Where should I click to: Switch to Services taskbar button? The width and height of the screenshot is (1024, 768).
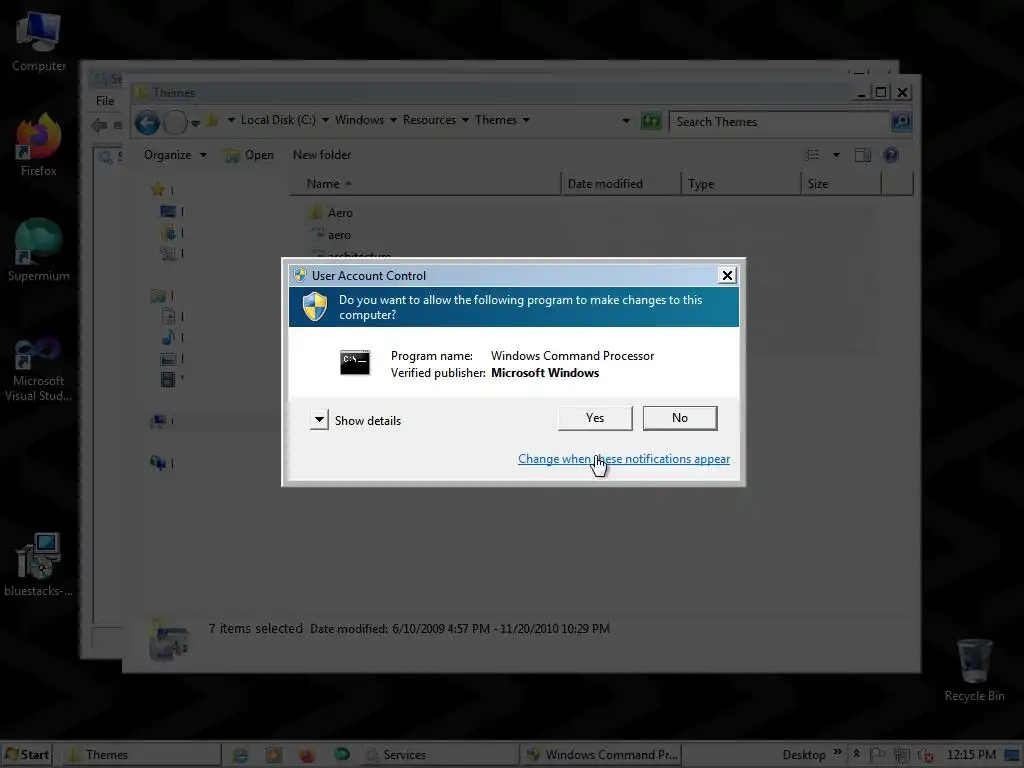[438, 754]
